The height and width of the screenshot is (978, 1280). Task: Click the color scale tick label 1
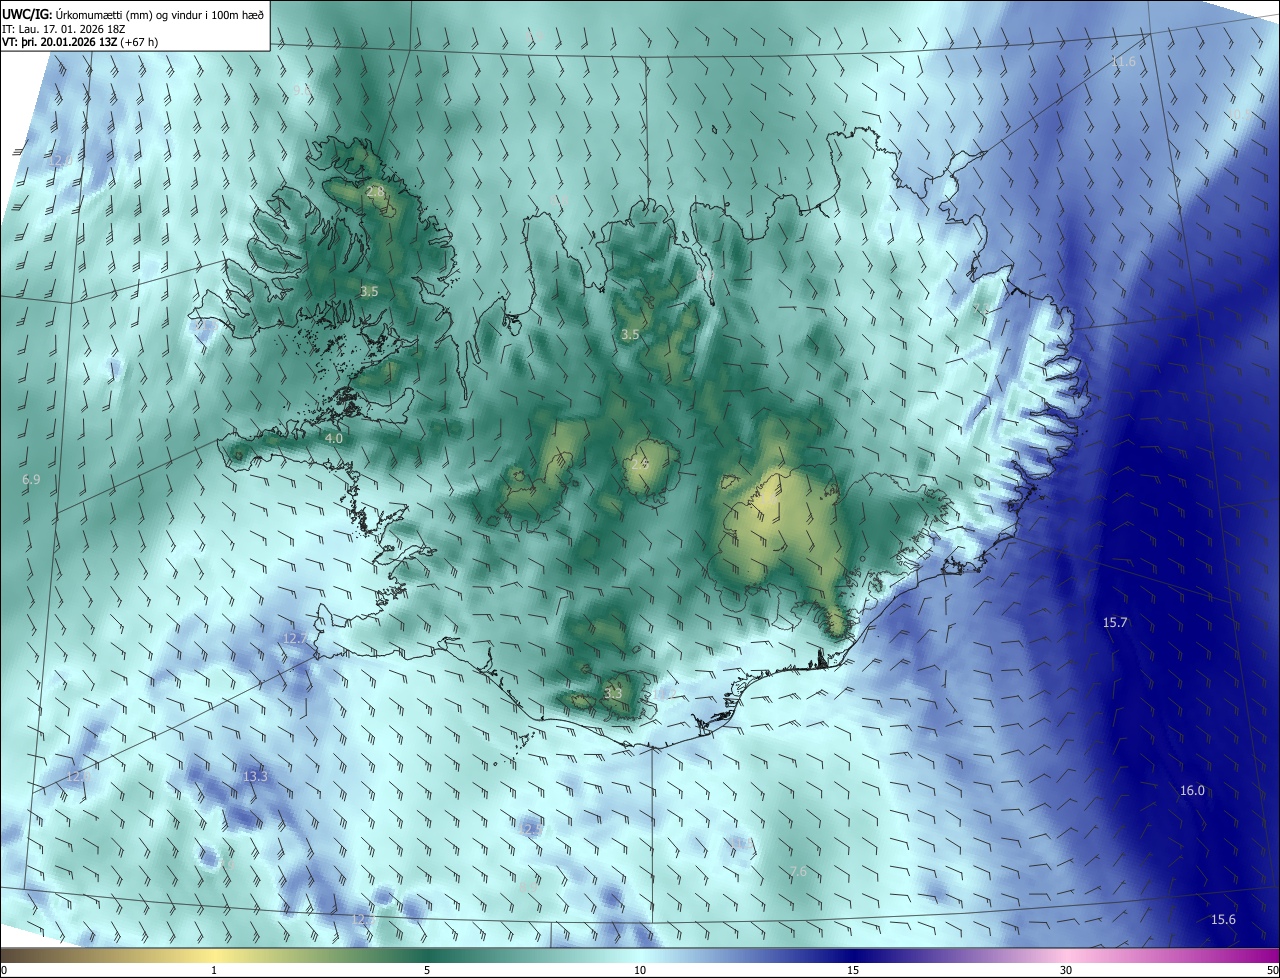coord(214,971)
